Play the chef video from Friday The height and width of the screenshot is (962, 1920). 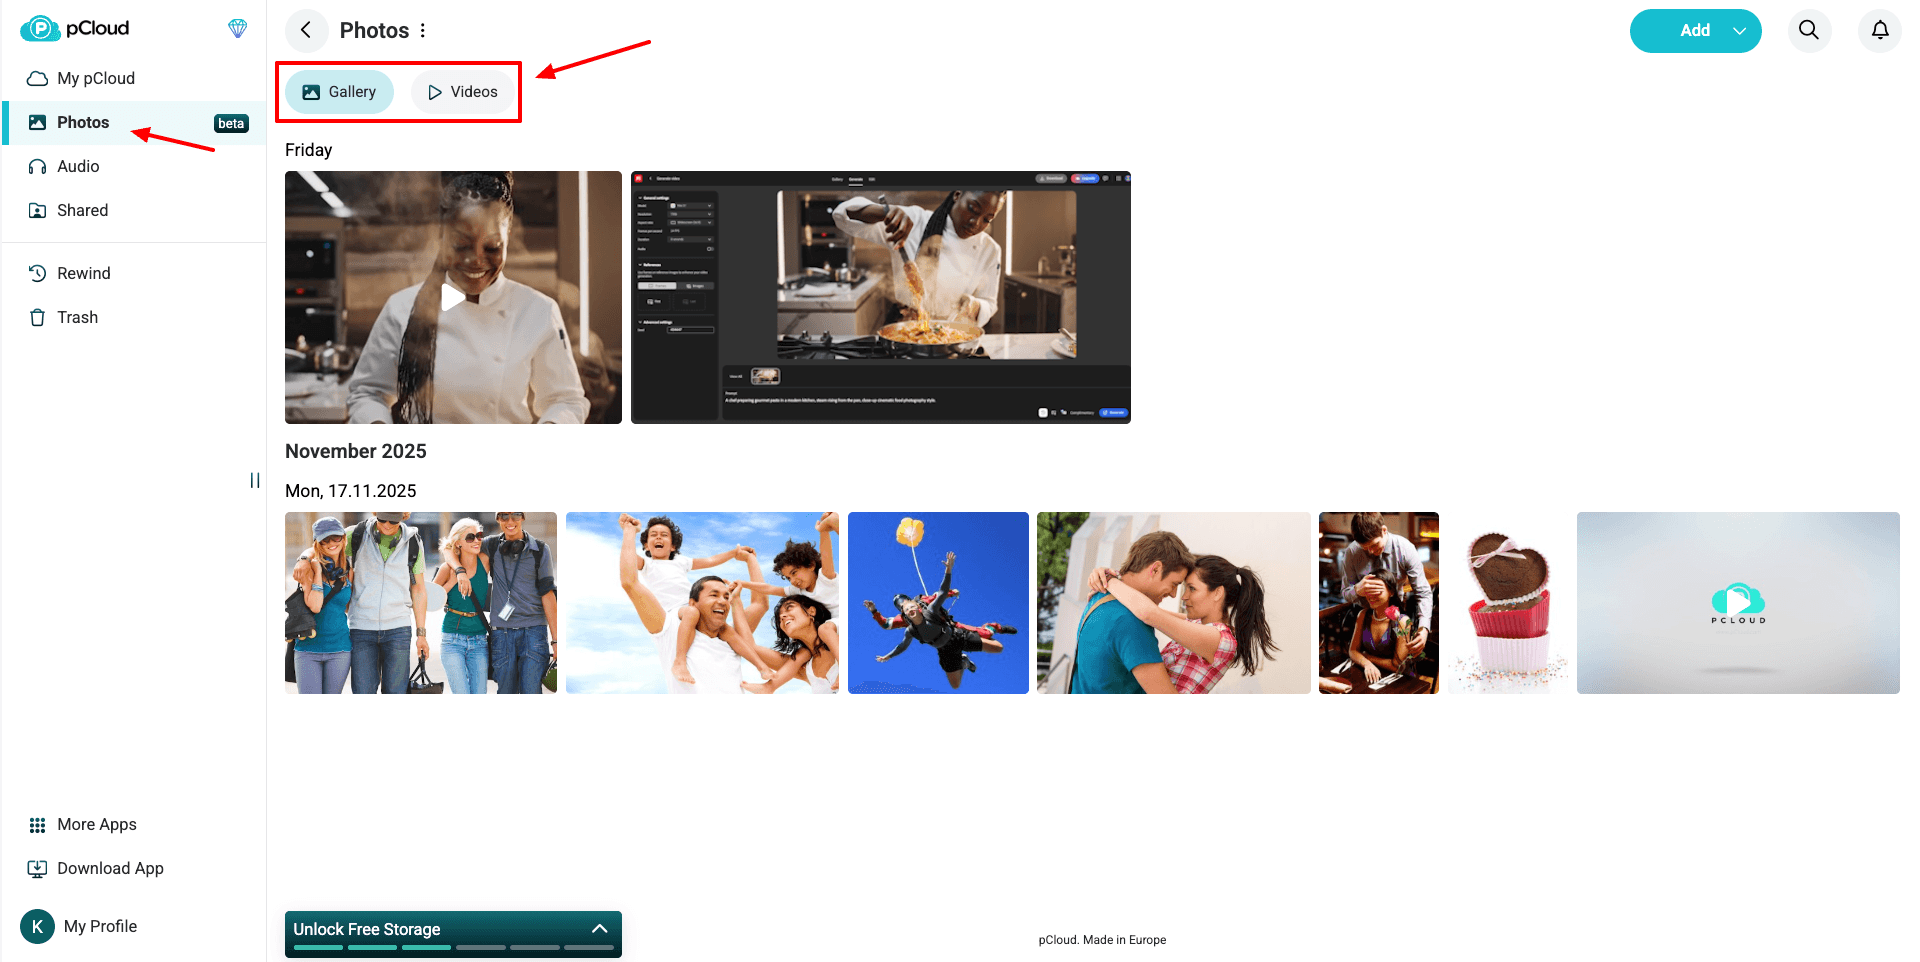(x=453, y=297)
